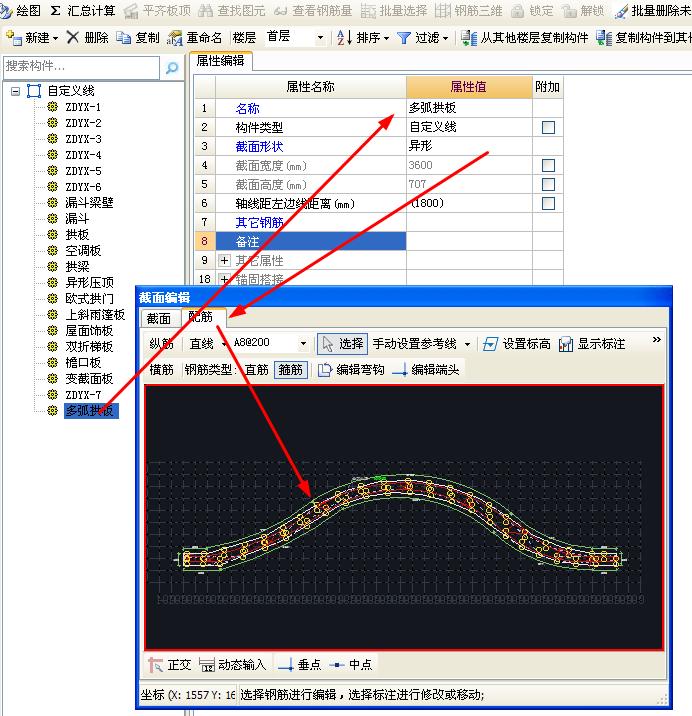
Task: Click the 过滤 filter funnel icon
Action: click(404, 38)
